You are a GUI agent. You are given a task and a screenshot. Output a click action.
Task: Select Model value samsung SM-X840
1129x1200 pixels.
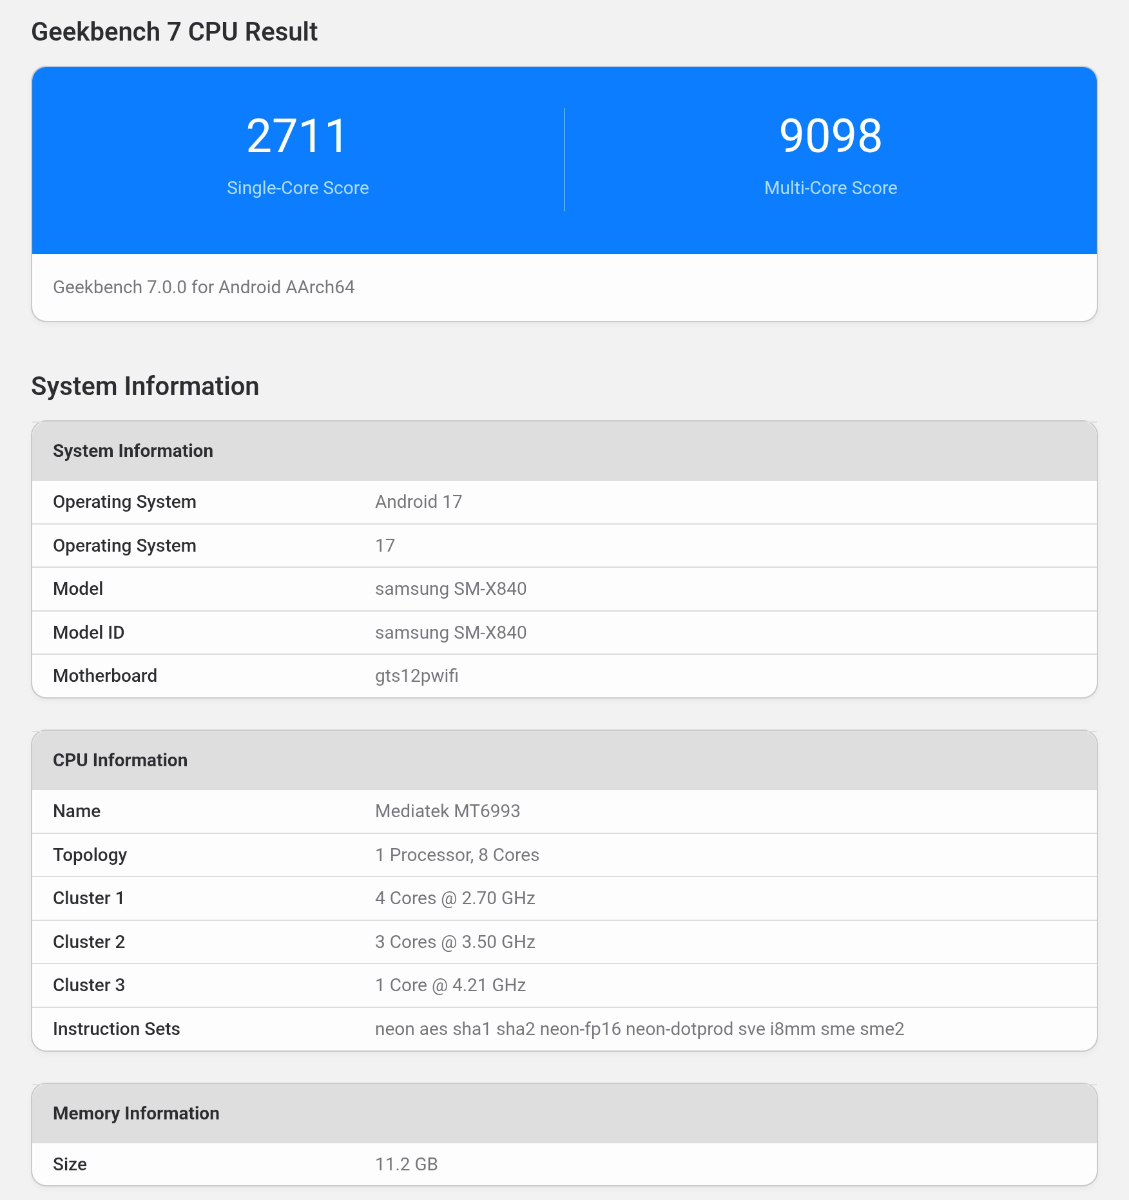click(450, 589)
